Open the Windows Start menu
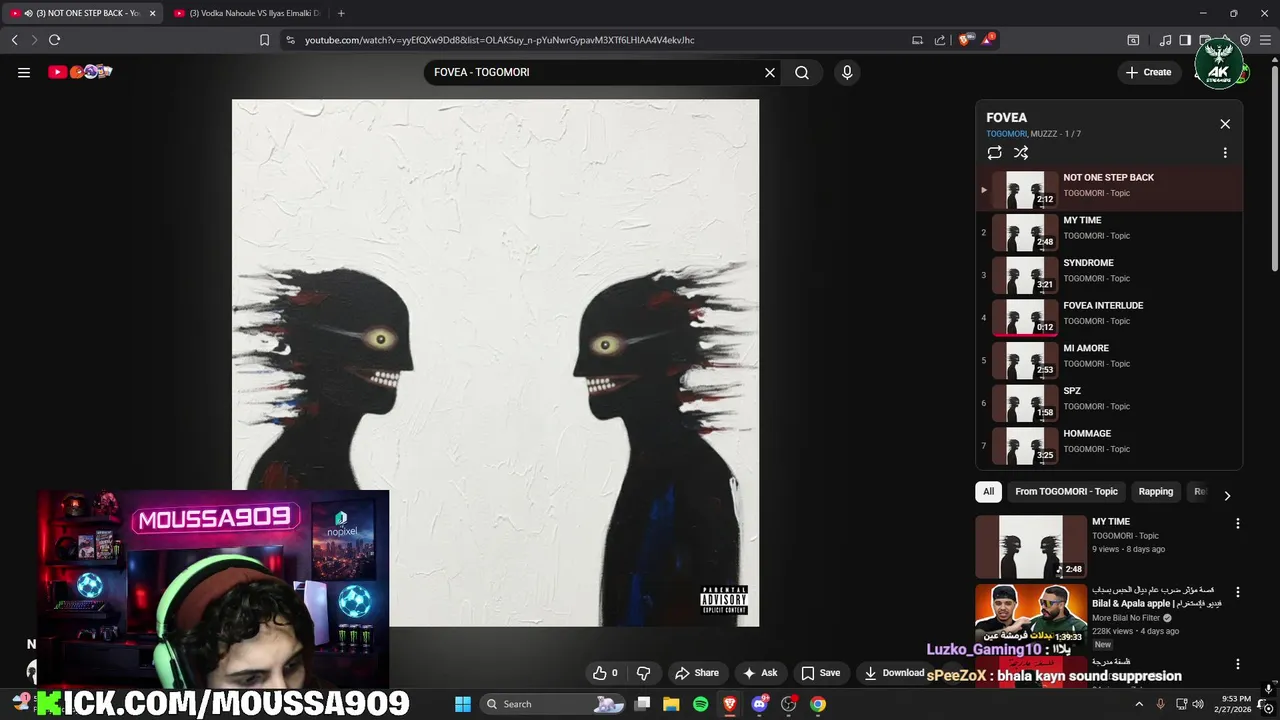 coord(463,704)
